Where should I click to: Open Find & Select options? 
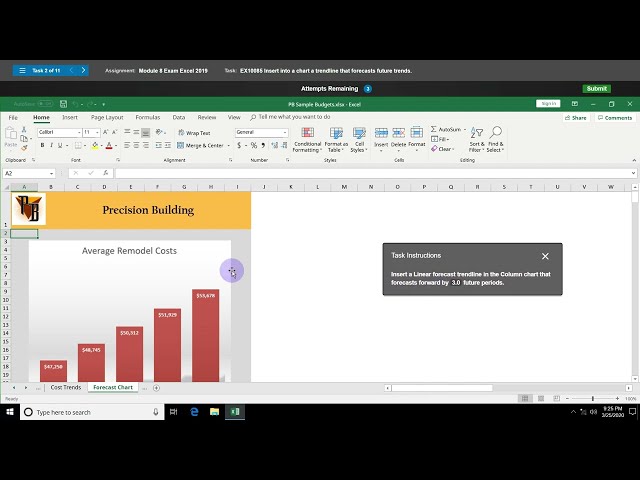(x=495, y=140)
